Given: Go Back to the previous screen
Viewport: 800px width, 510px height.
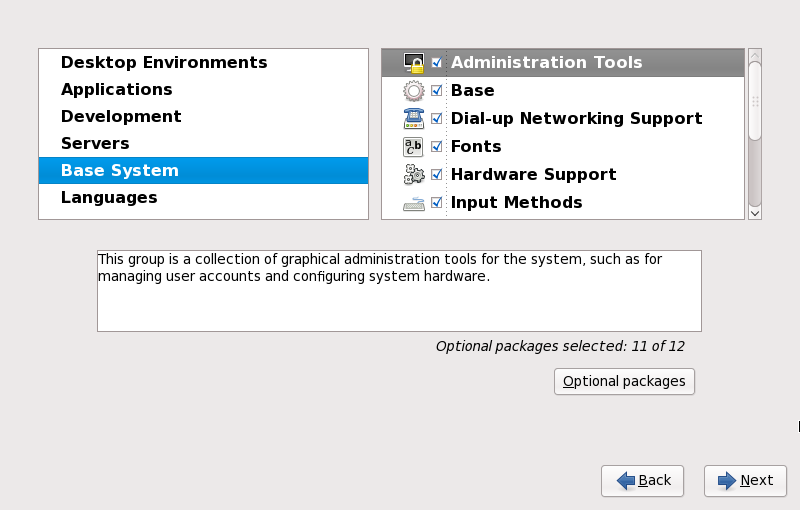Looking at the screenshot, I should coord(642,481).
